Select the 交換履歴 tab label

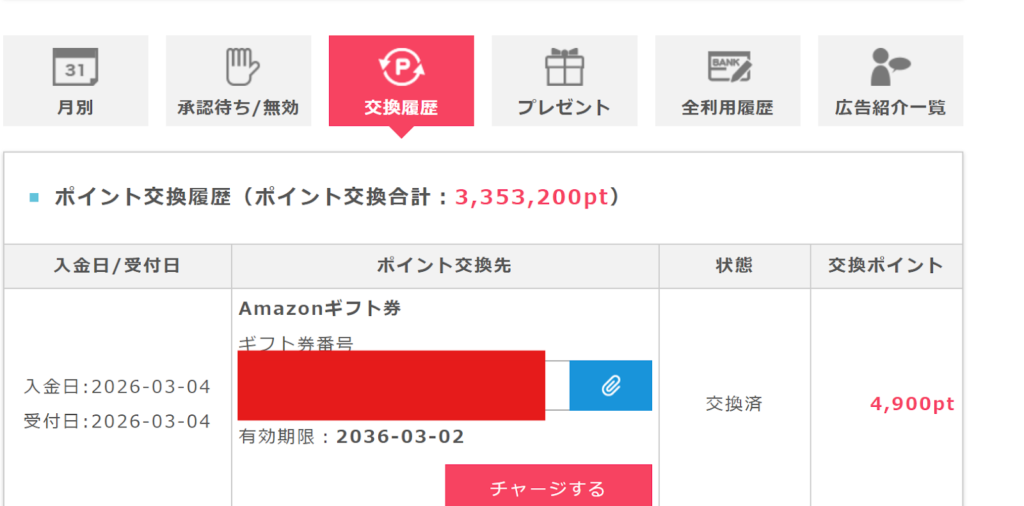pyautogui.click(x=401, y=108)
